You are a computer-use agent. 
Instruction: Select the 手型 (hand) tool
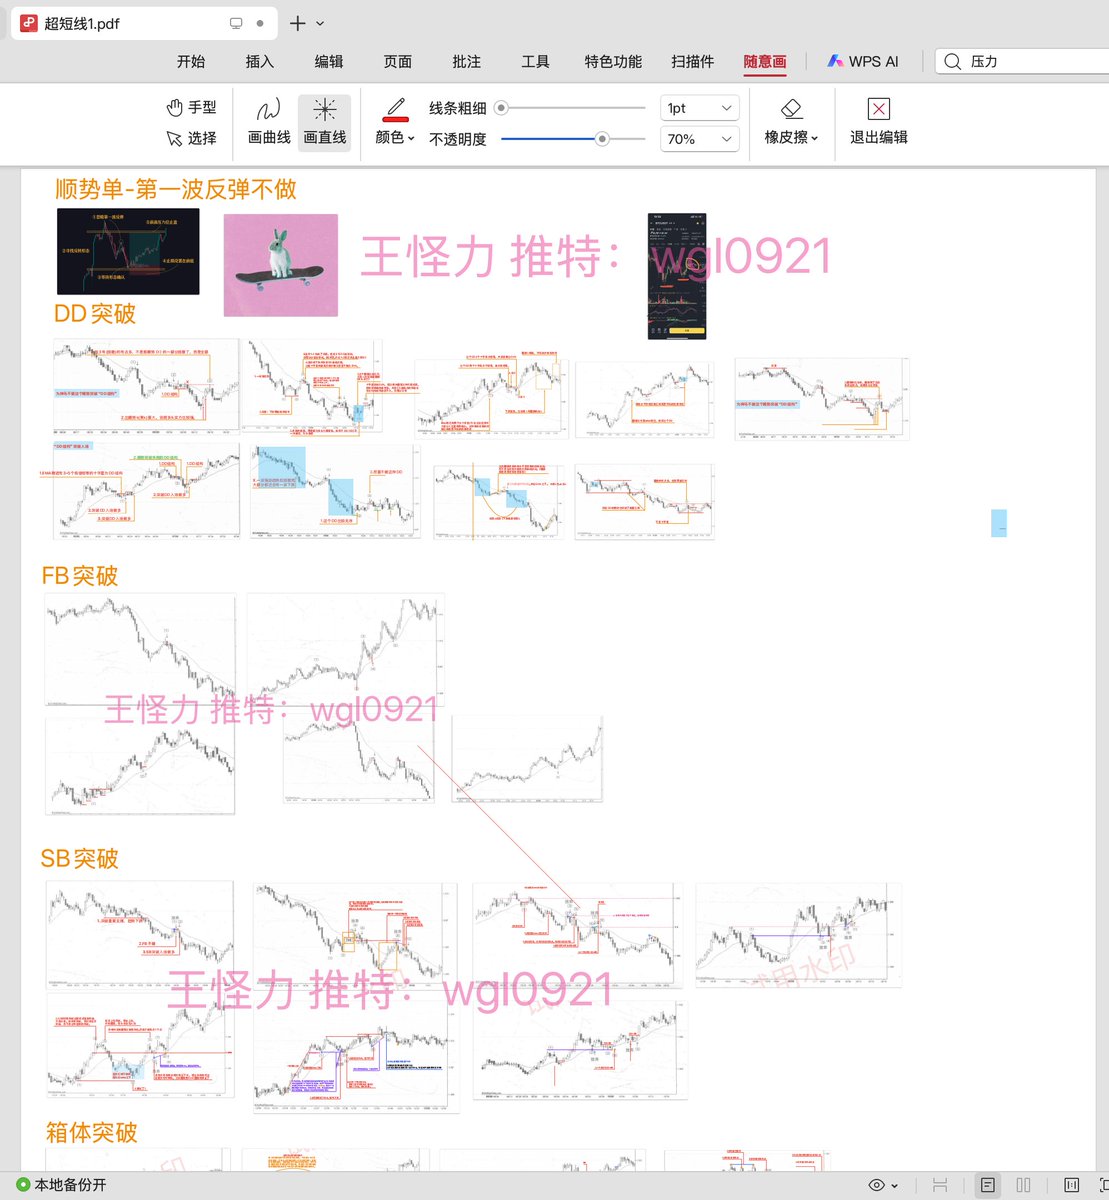192,107
